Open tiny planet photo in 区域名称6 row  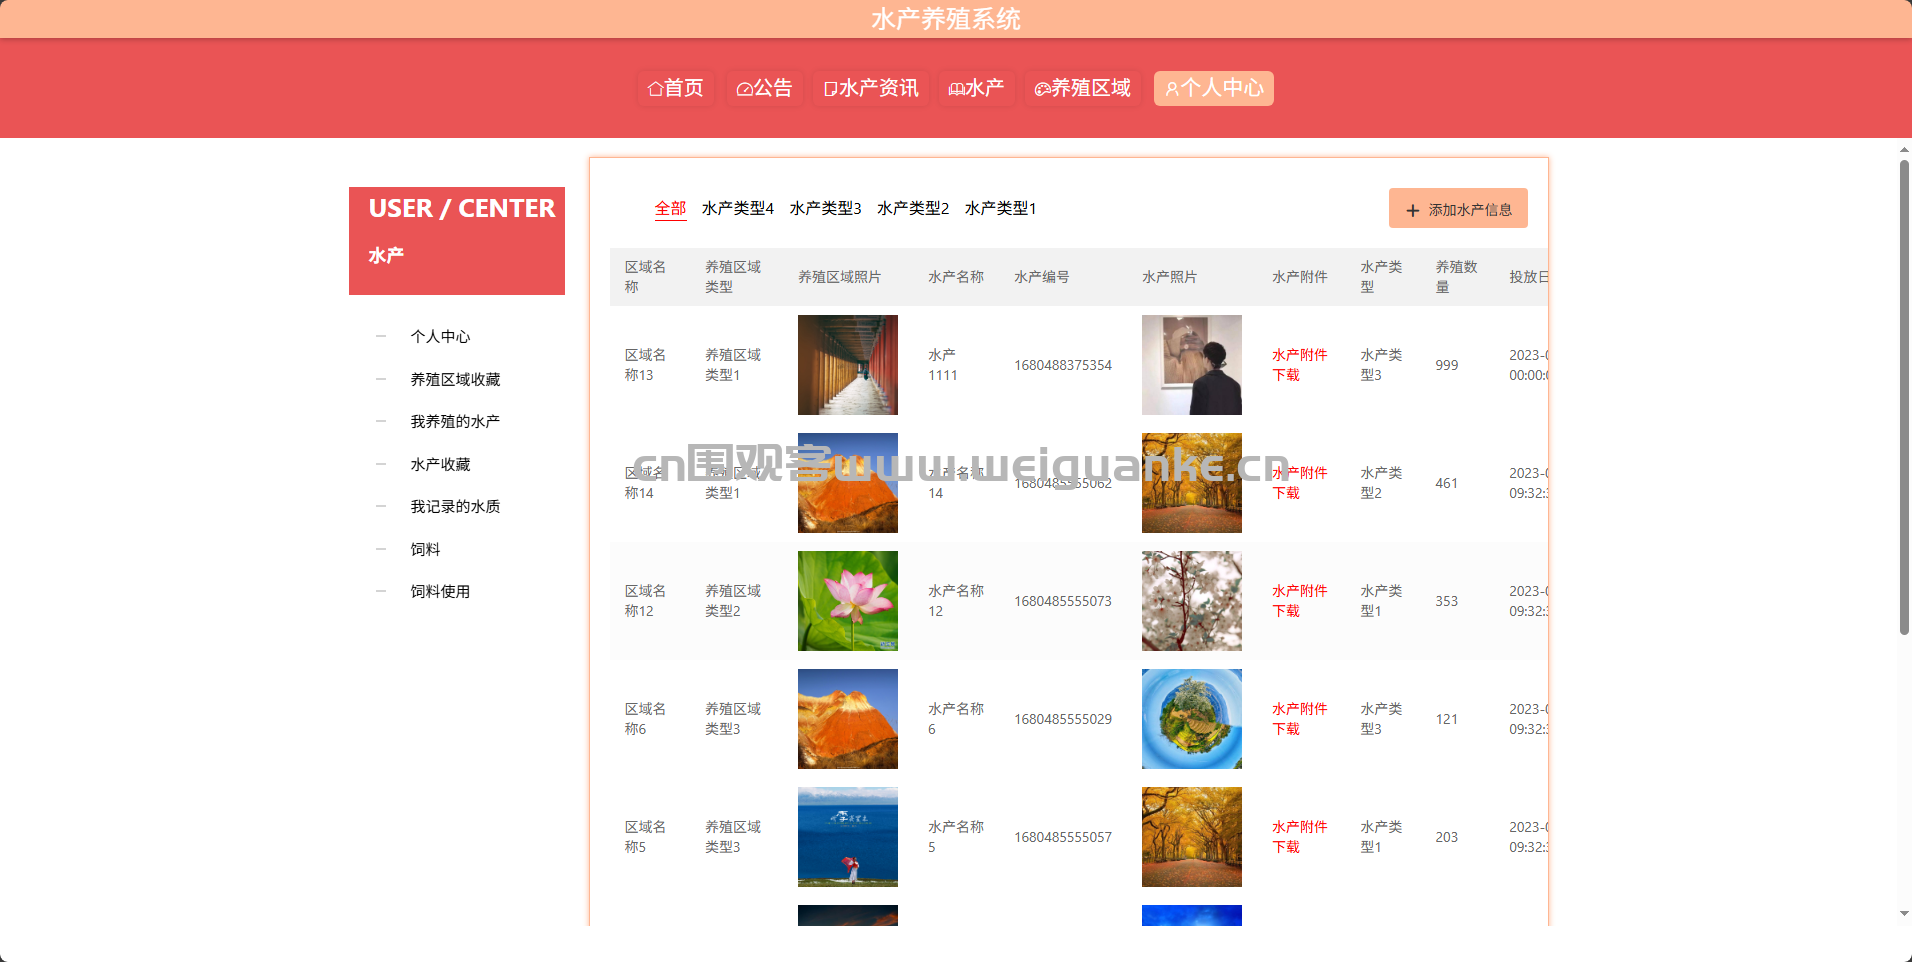1192,719
